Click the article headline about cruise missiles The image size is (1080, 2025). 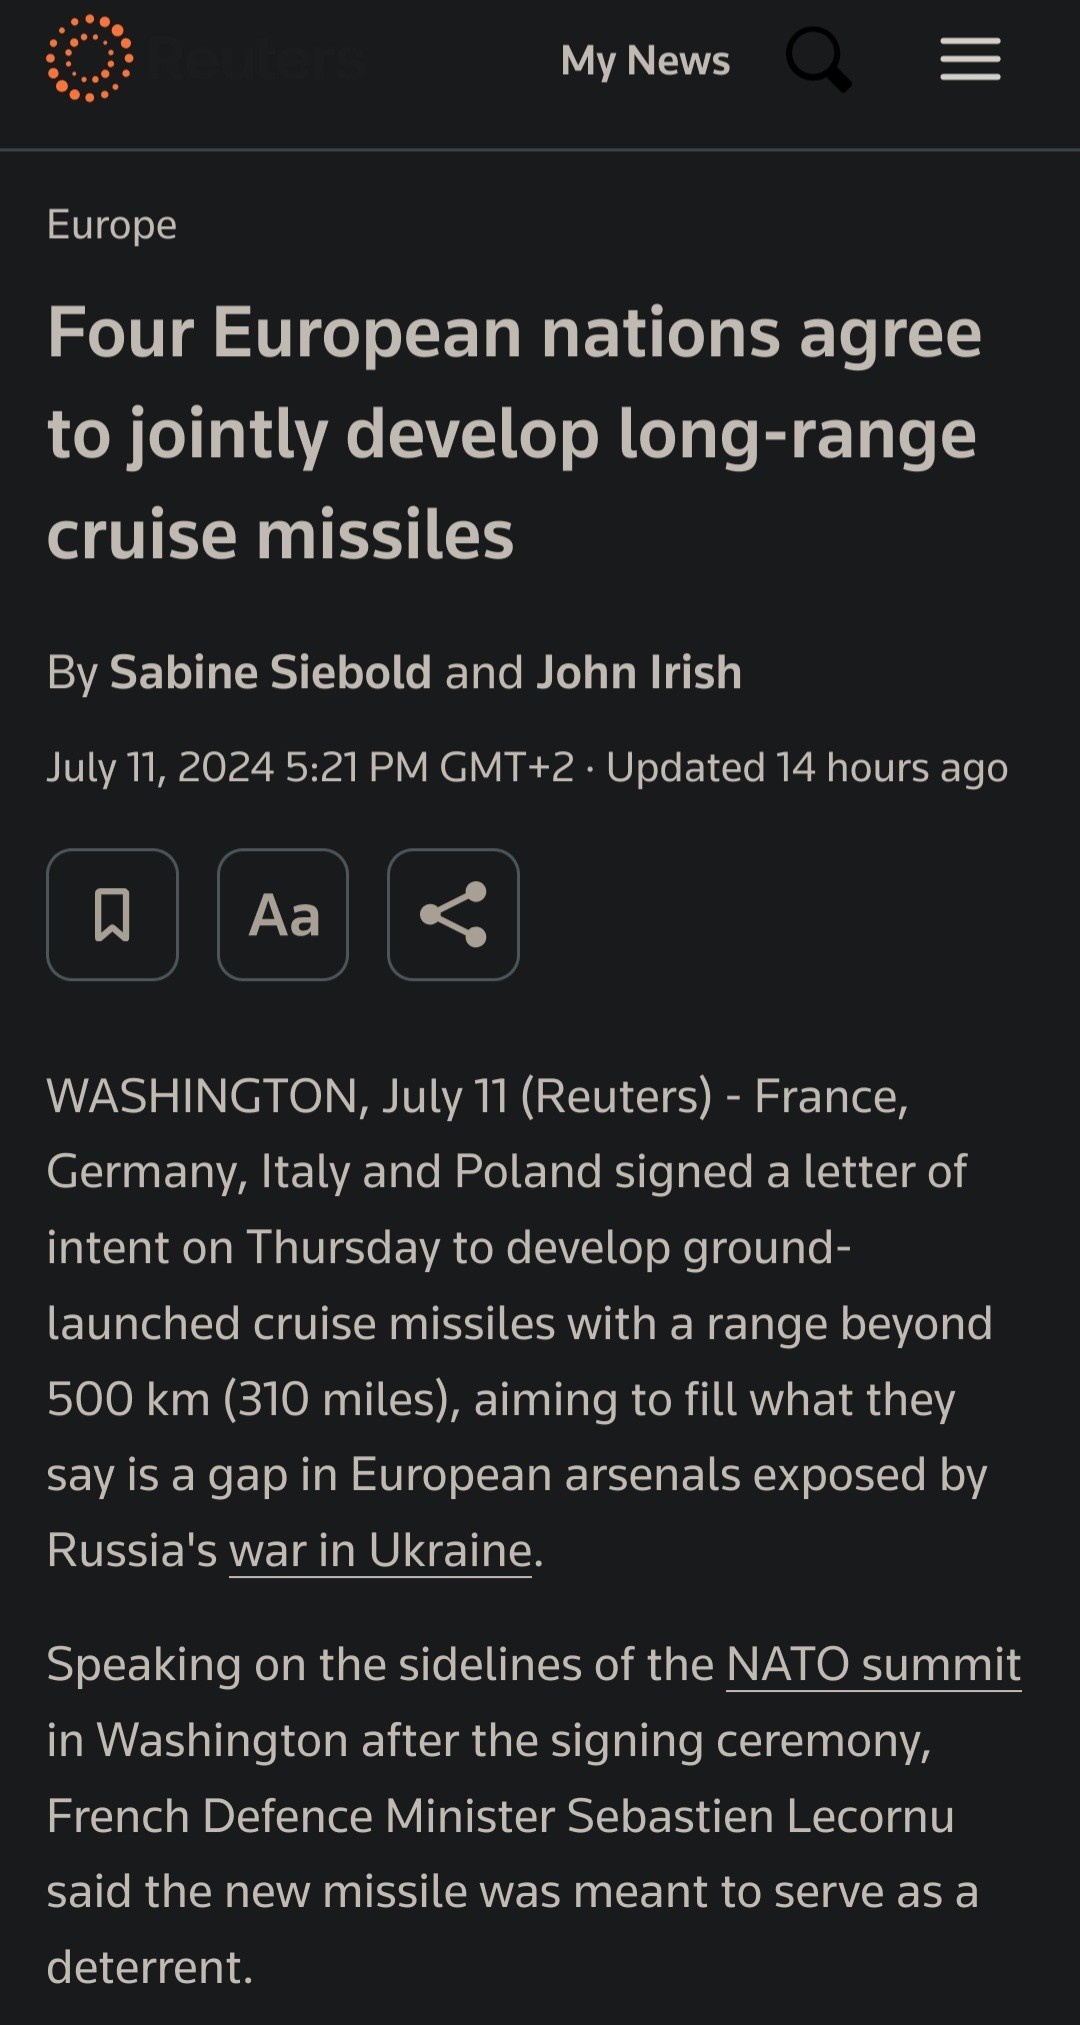pyautogui.click(x=514, y=433)
